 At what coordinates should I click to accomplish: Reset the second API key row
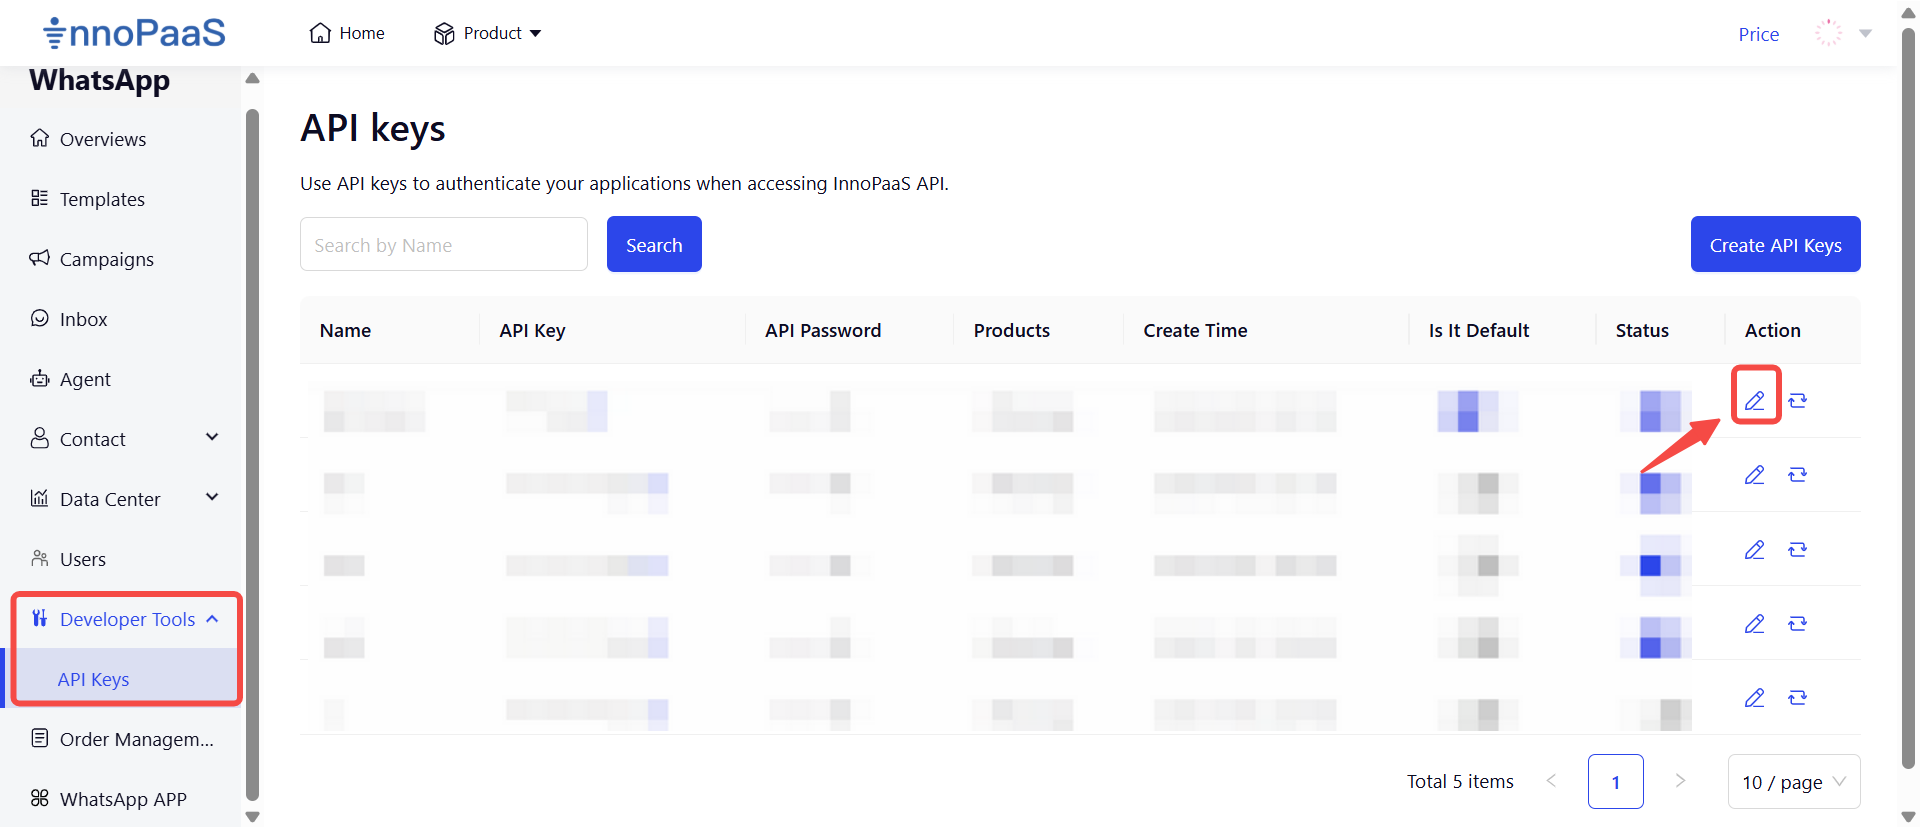coord(1797,475)
